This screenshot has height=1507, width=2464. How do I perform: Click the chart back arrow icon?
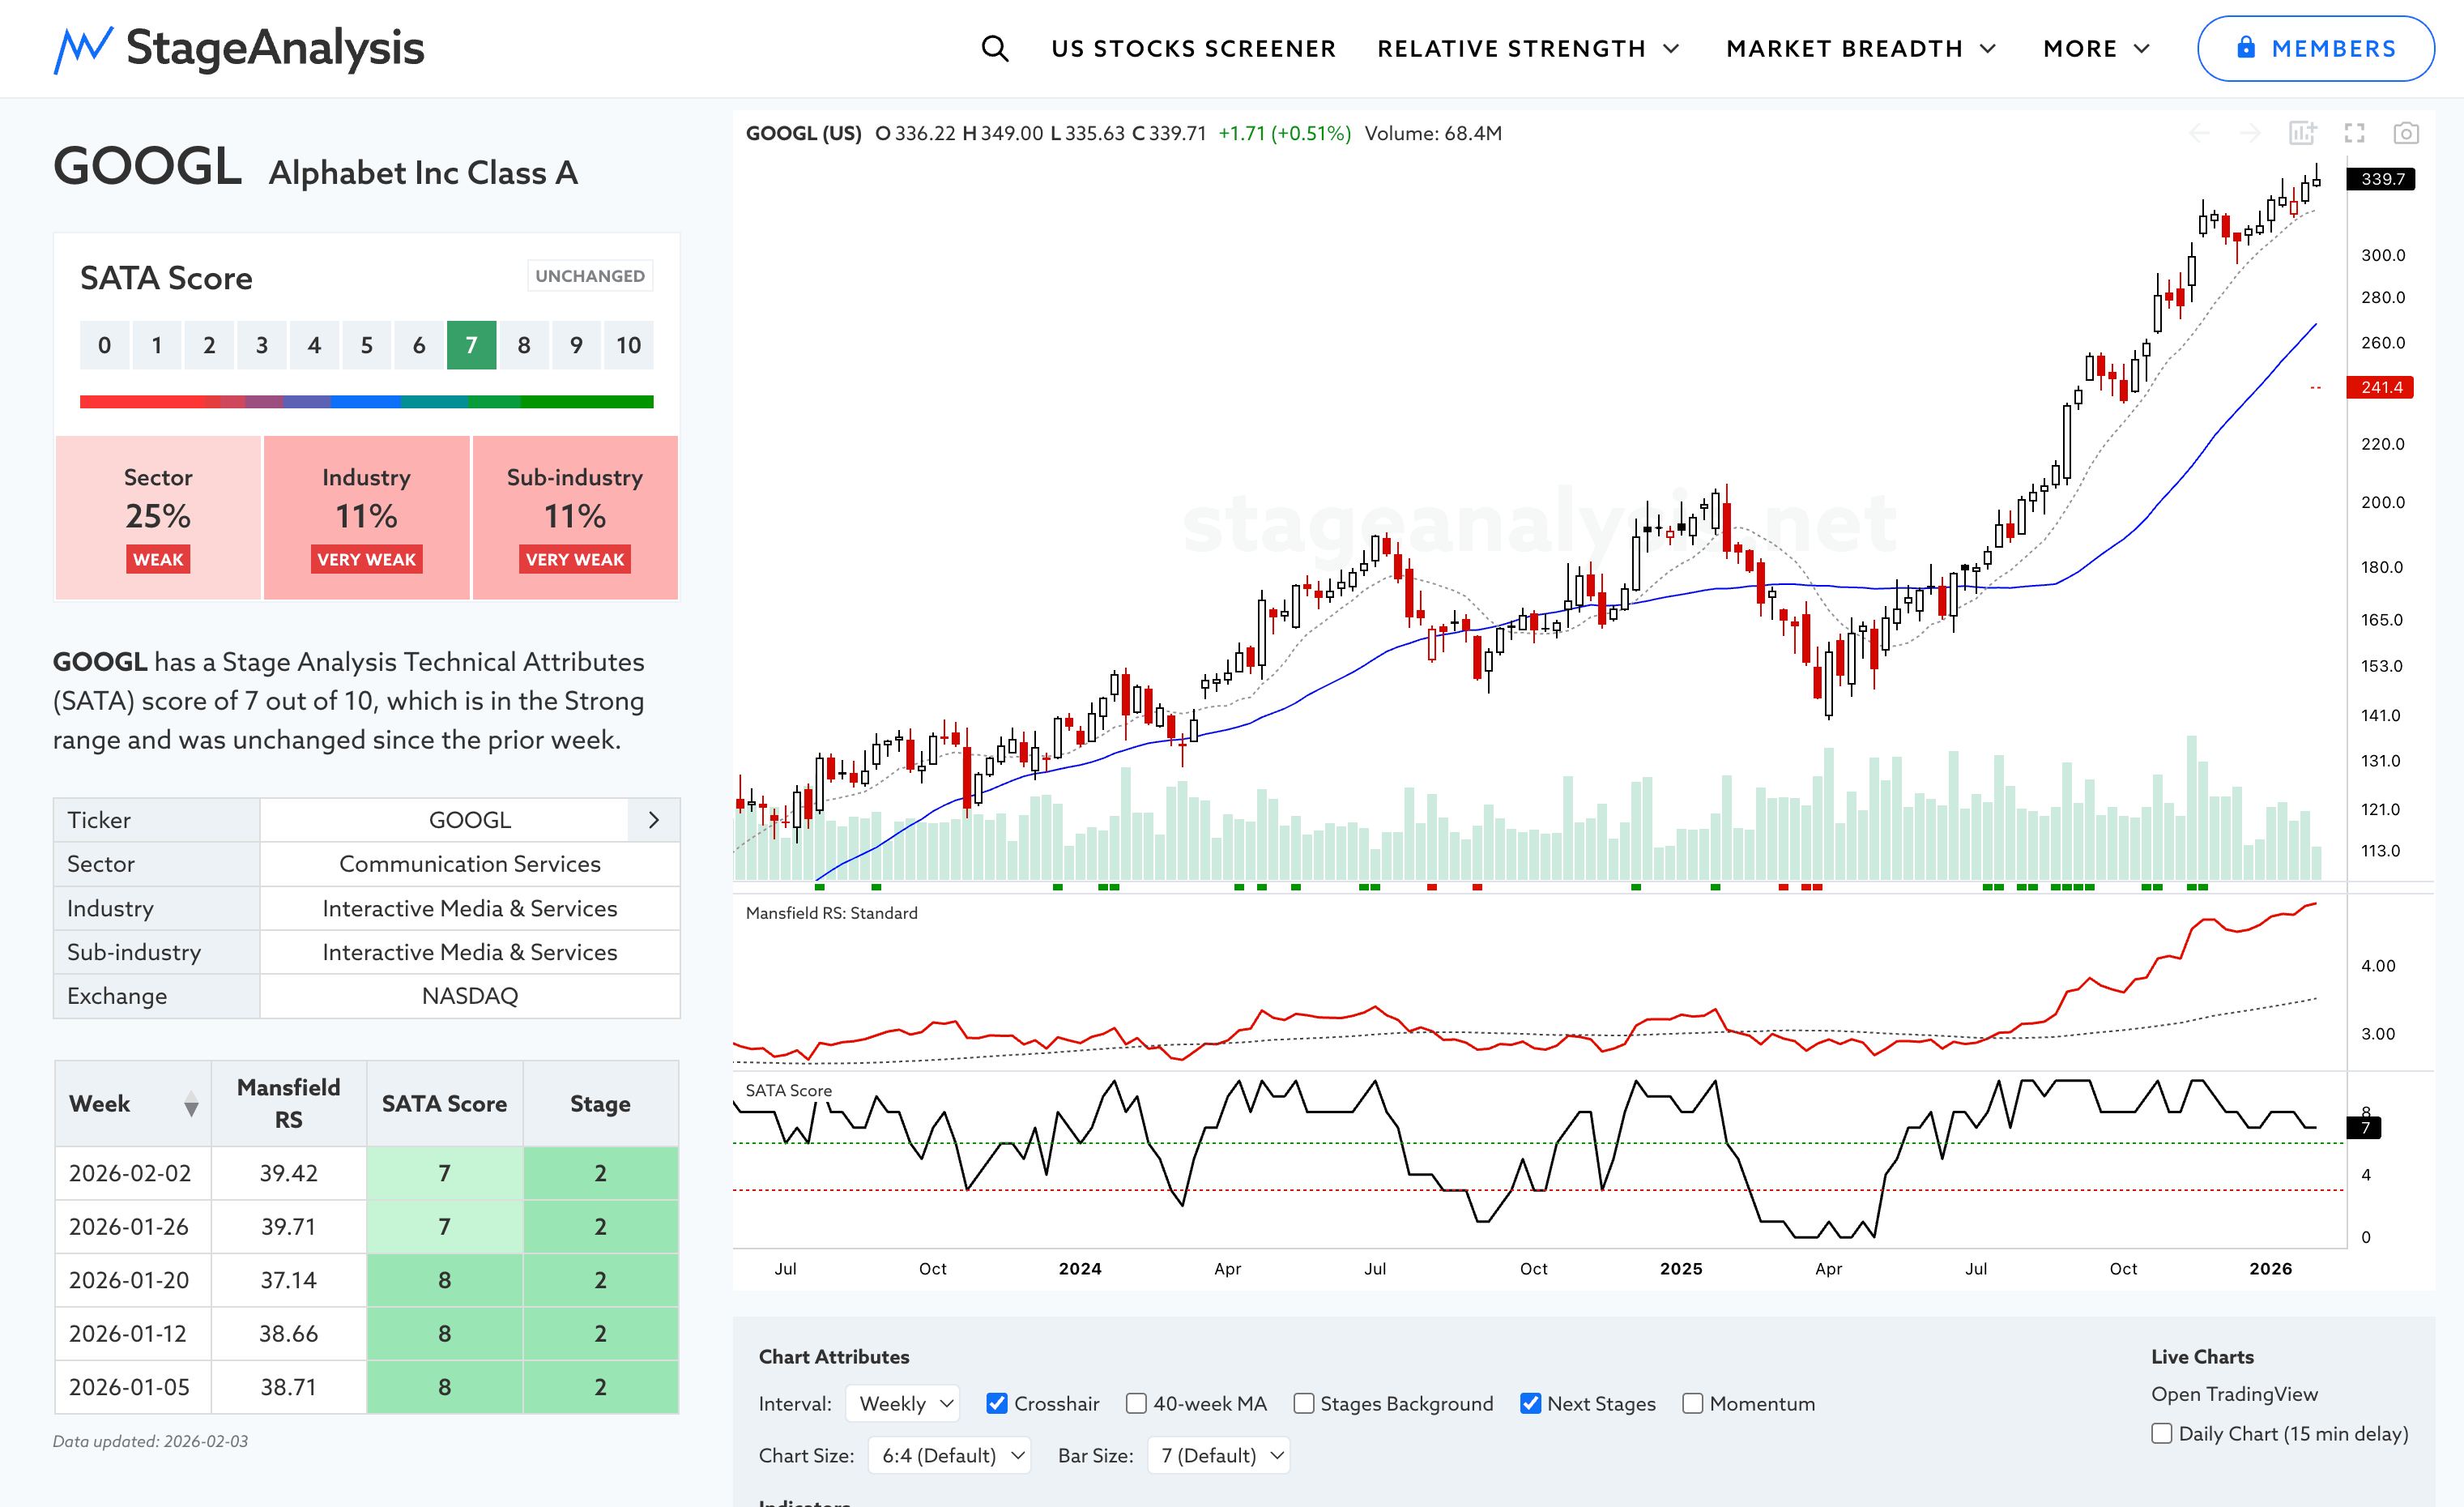tap(2199, 133)
